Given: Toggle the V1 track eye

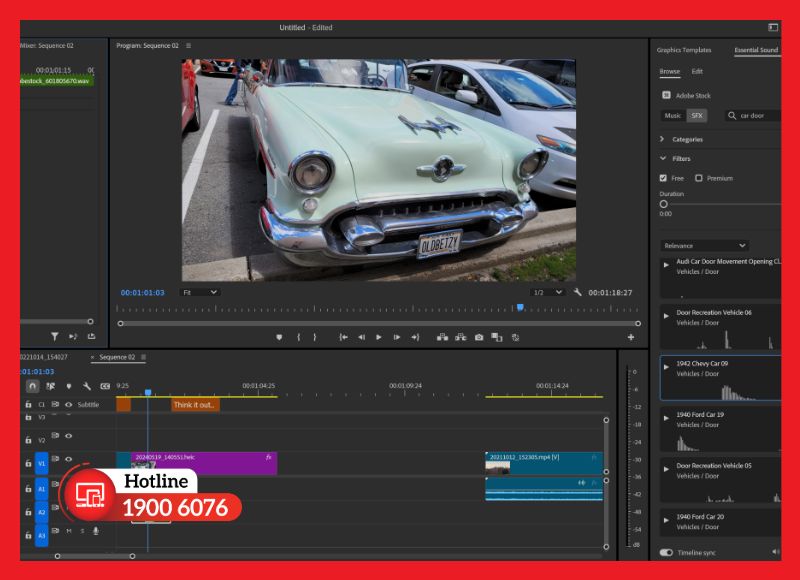Looking at the screenshot, I should (x=68, y=459).
